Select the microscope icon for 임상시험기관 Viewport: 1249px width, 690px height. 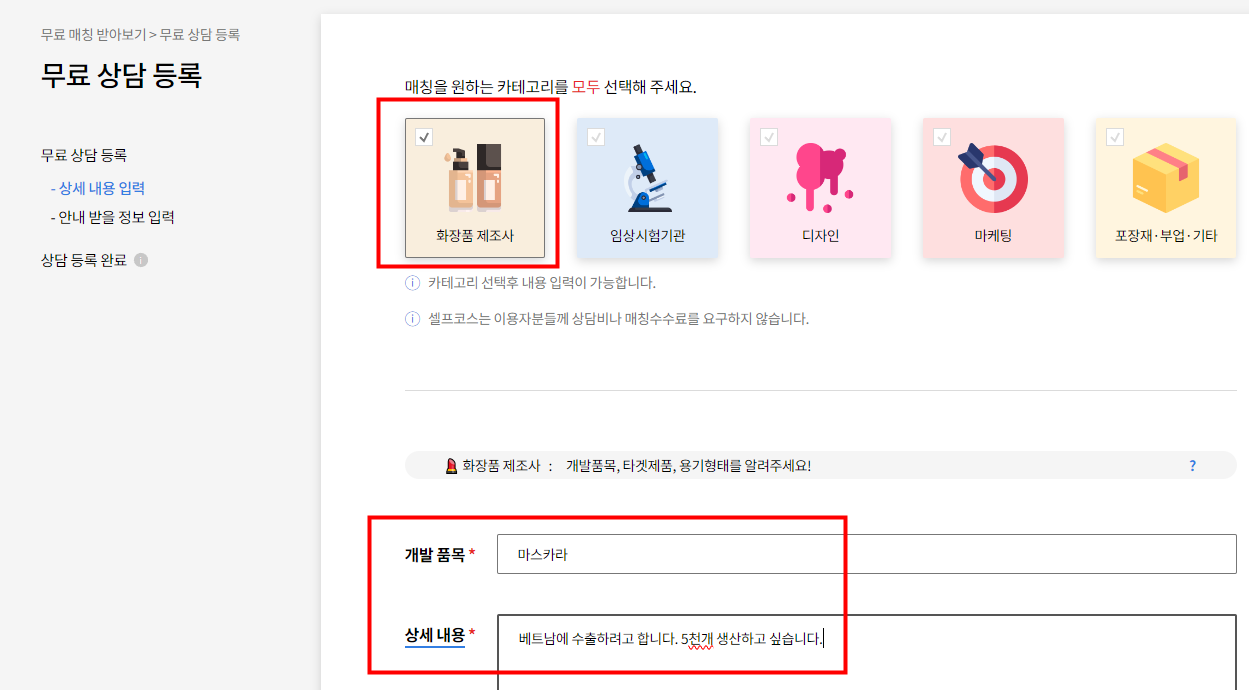647,178
